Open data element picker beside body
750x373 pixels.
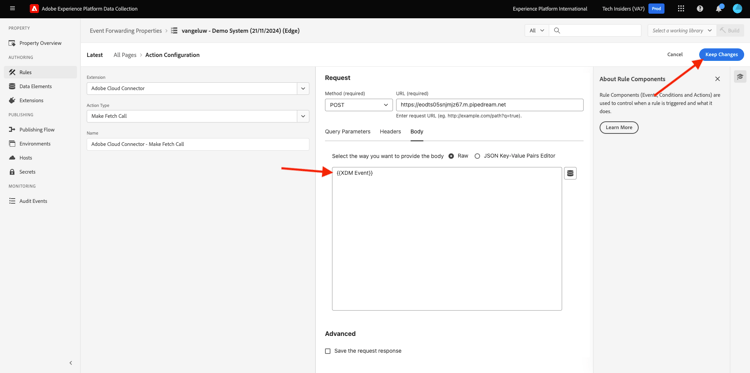point(570,173)
